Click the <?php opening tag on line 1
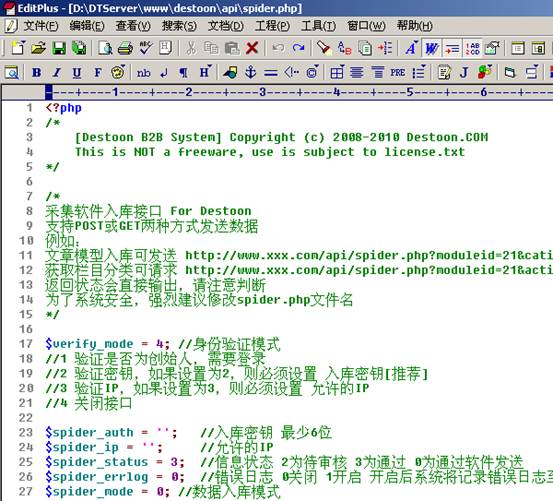The width and height of the screenshot is (553, 501). (63, 108)
